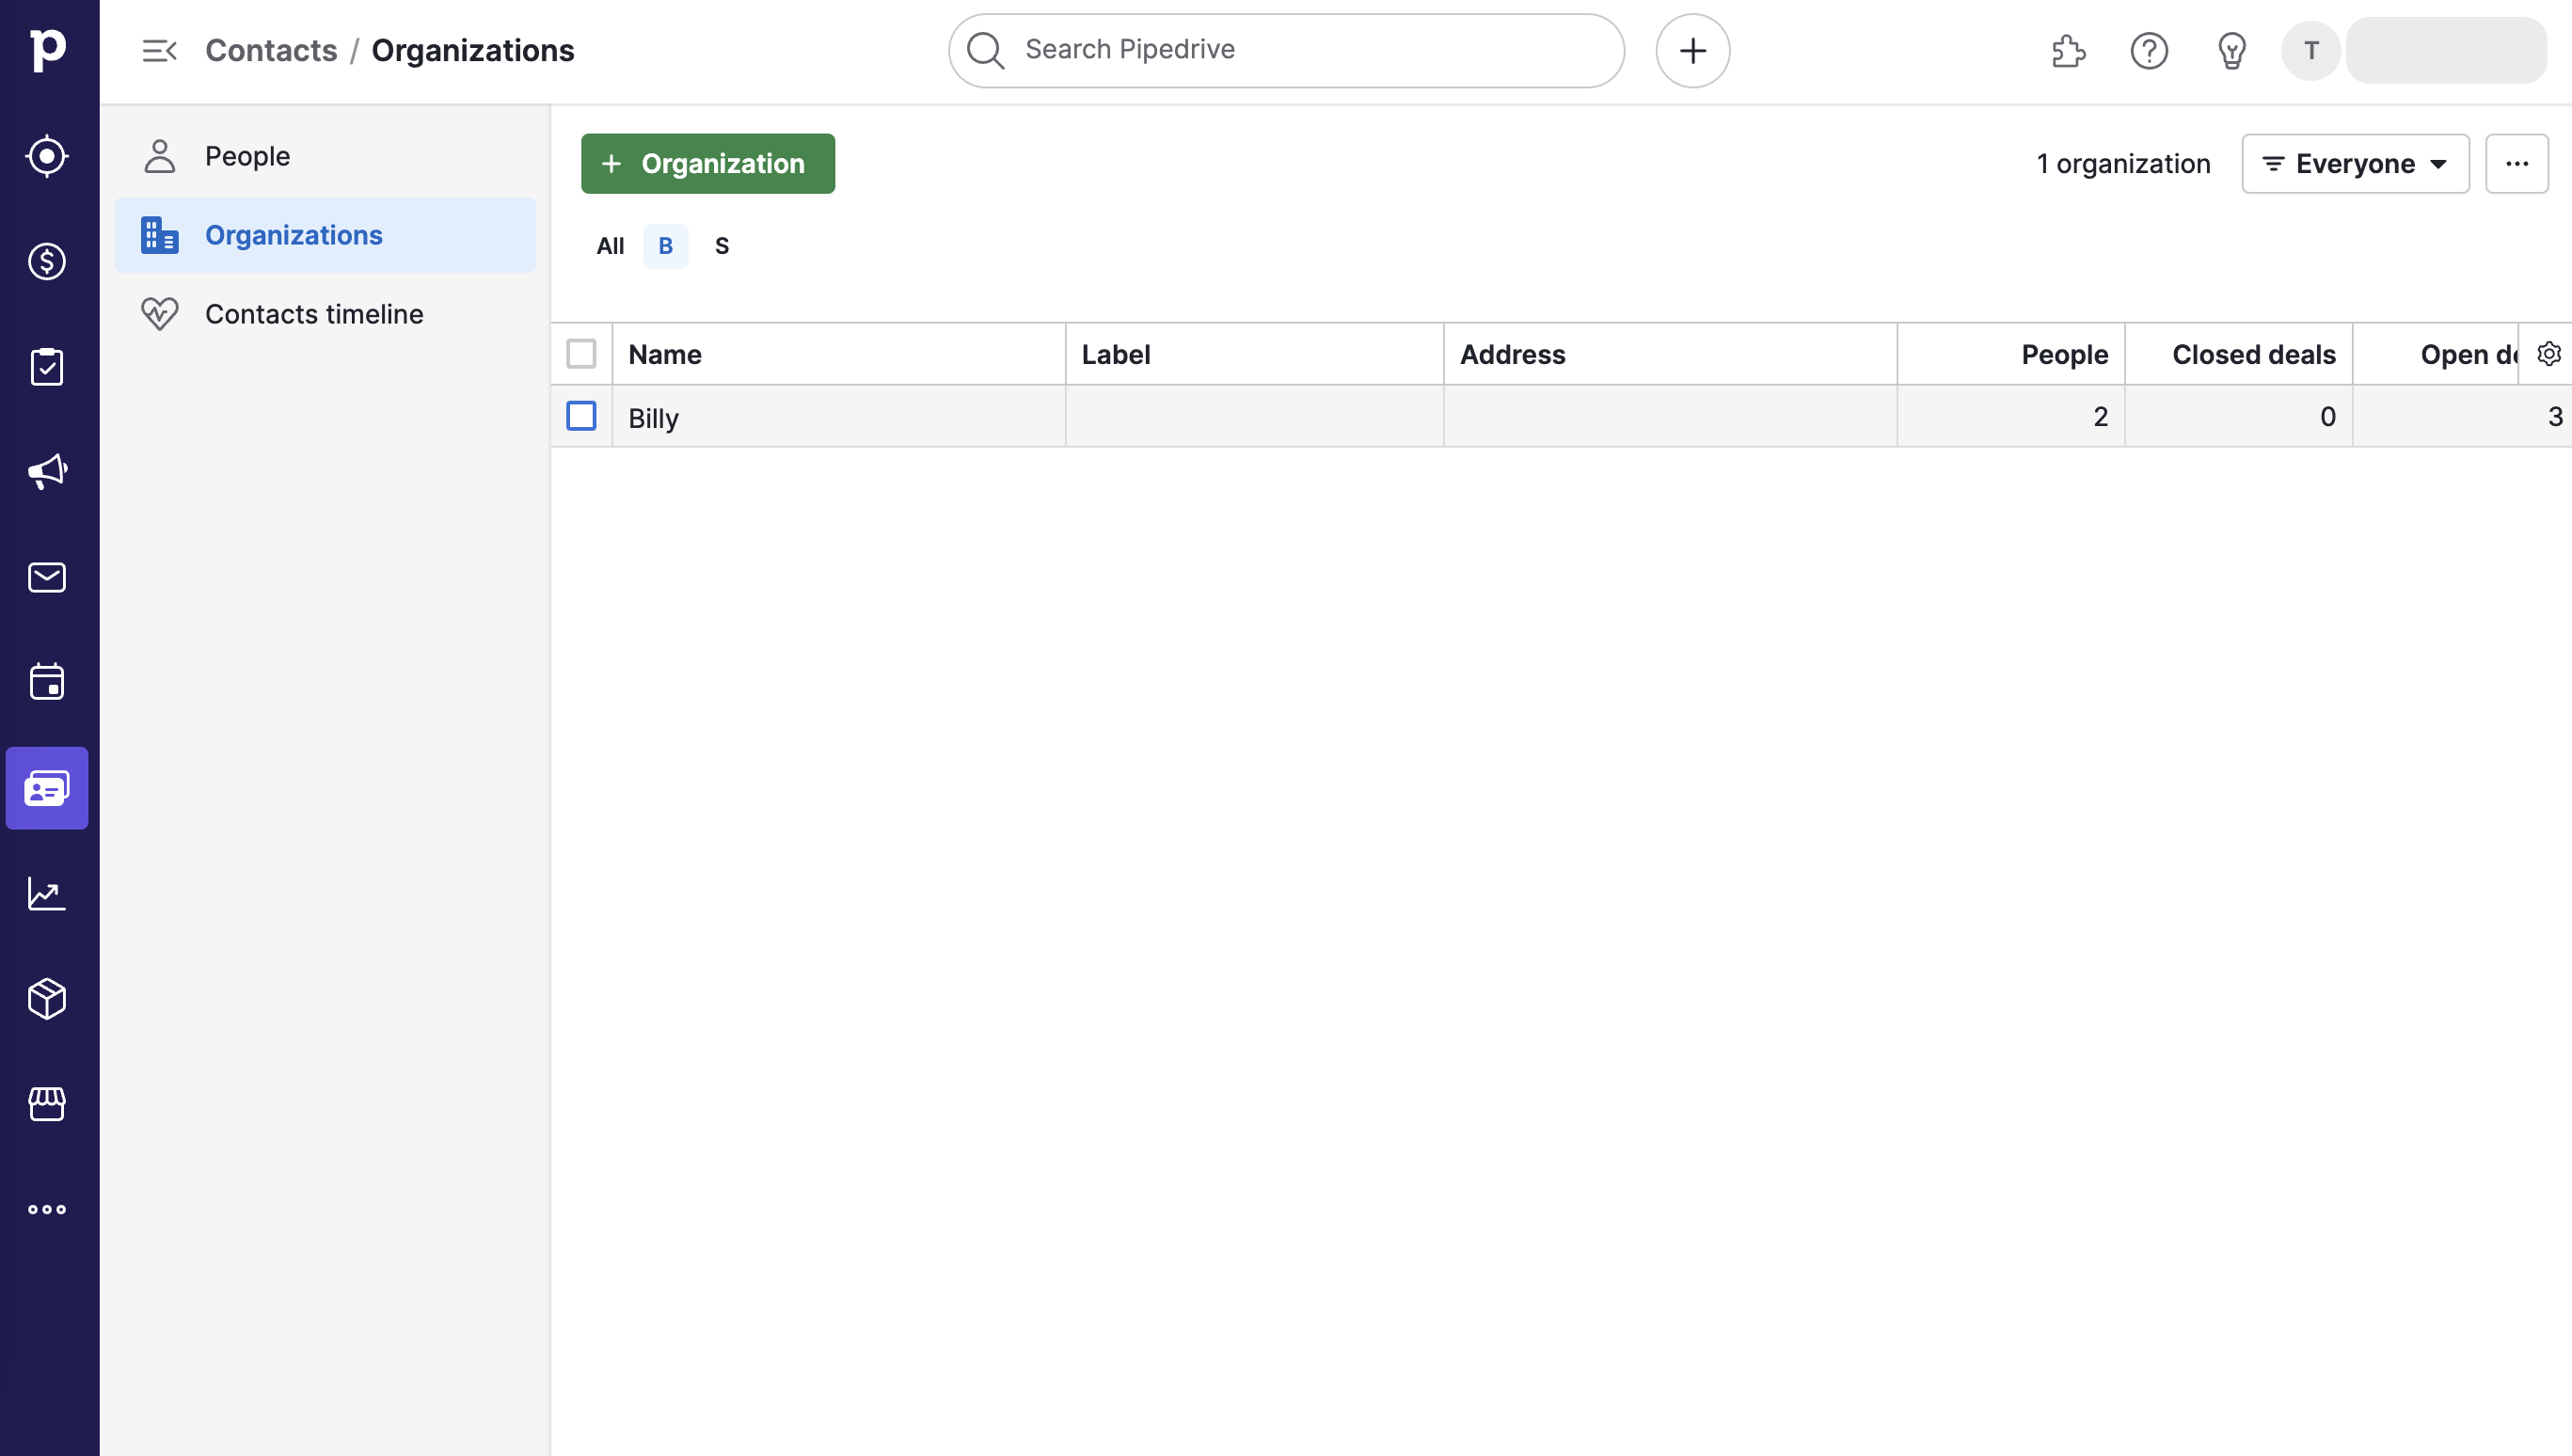Collapse the sidebar navigation menu toggle
The image size is (2572, 1456).
coord(159,51)
